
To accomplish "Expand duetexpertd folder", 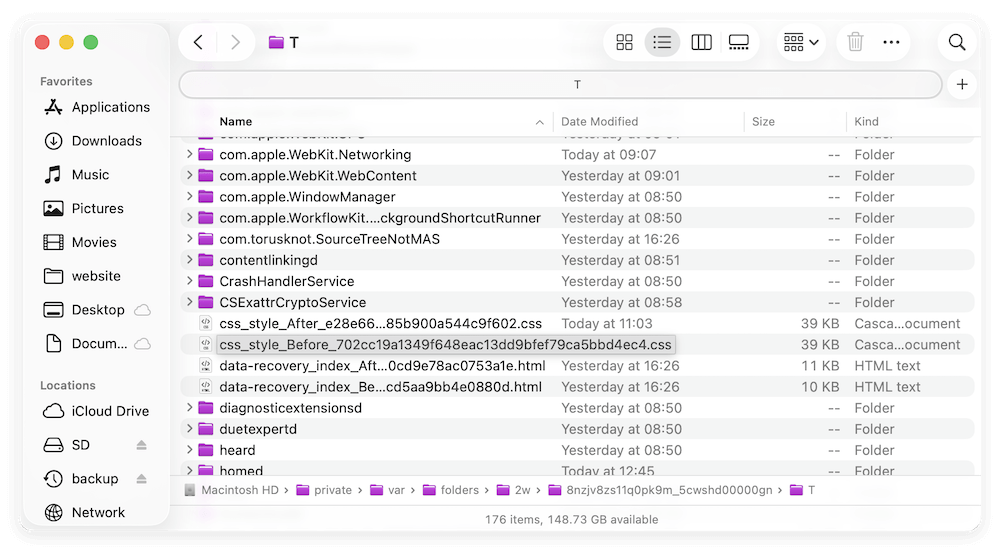I will pyautogui.click(x=189, y=429).
